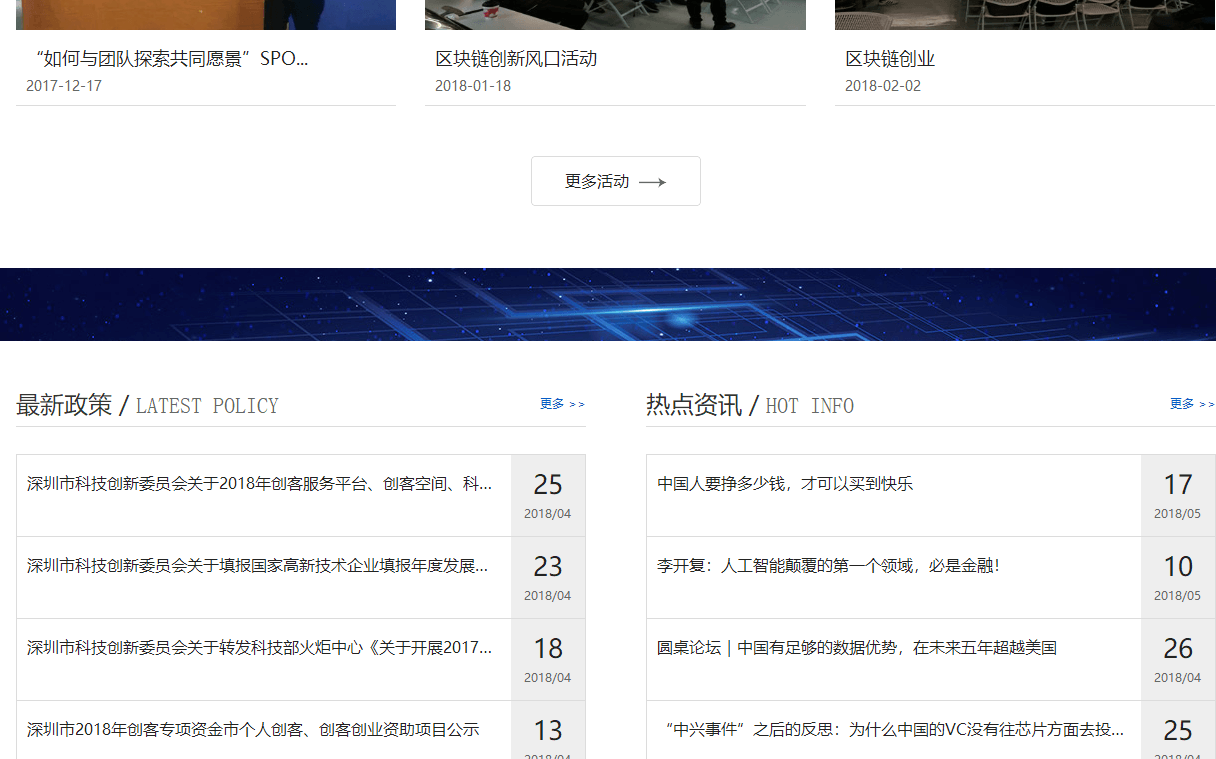The width and height of the screenshot is (1216, 759).
Task: Click the 更多活动 arrow icon
Action: point(654,181)
